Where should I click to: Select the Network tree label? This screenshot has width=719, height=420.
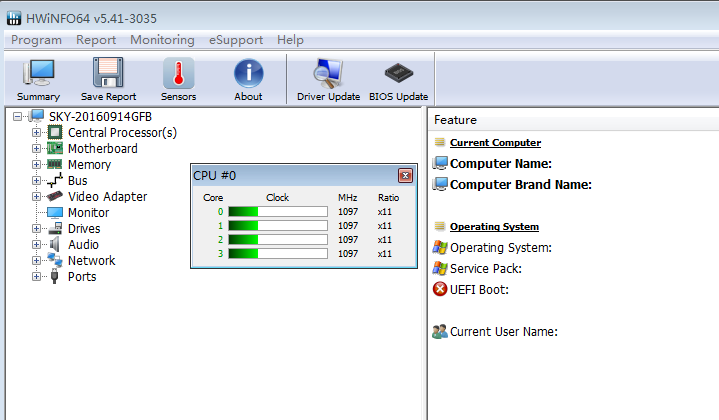pyautogui.click(x=91, y=260)
